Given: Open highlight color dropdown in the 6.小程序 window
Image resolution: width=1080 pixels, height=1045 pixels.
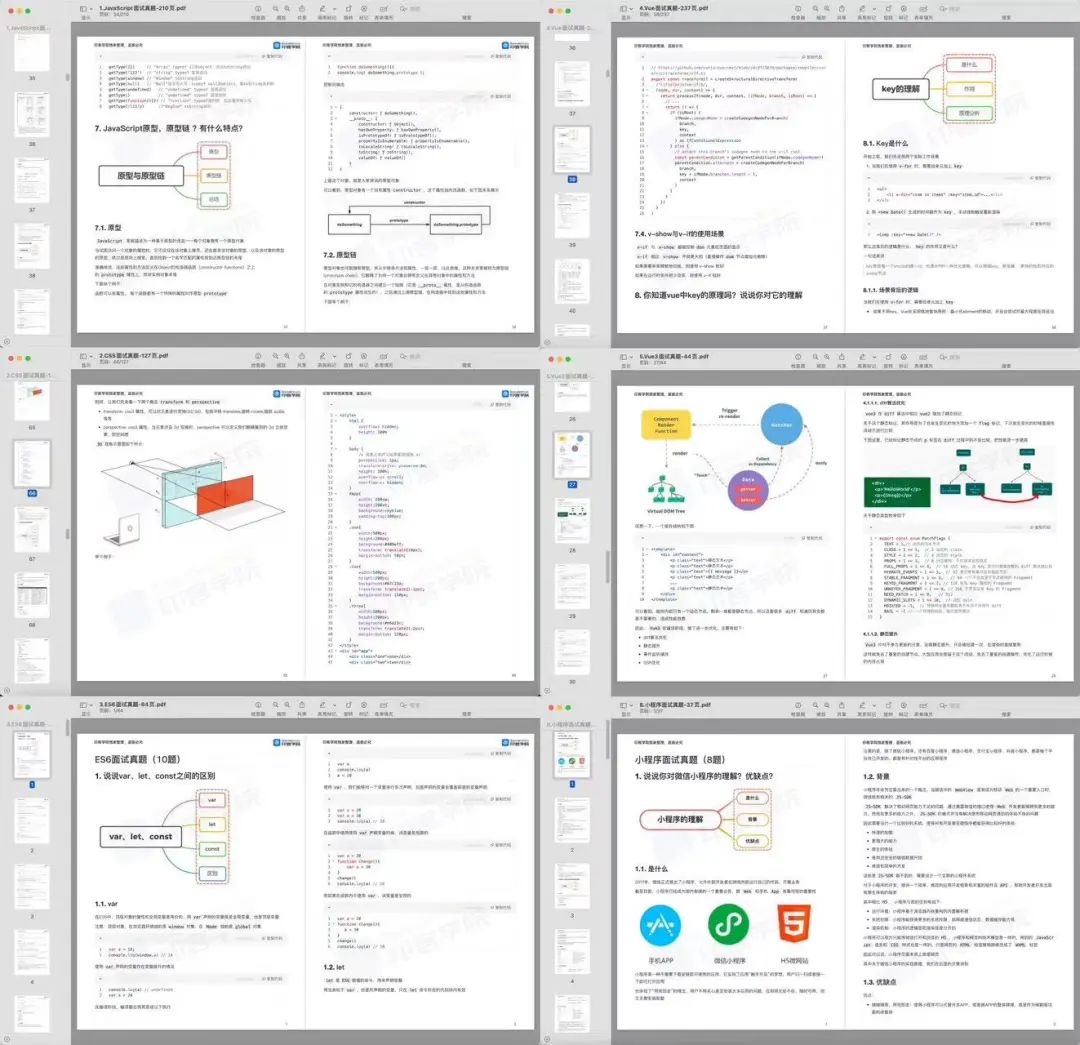Looking at the screenshot, I should [874, 705].
